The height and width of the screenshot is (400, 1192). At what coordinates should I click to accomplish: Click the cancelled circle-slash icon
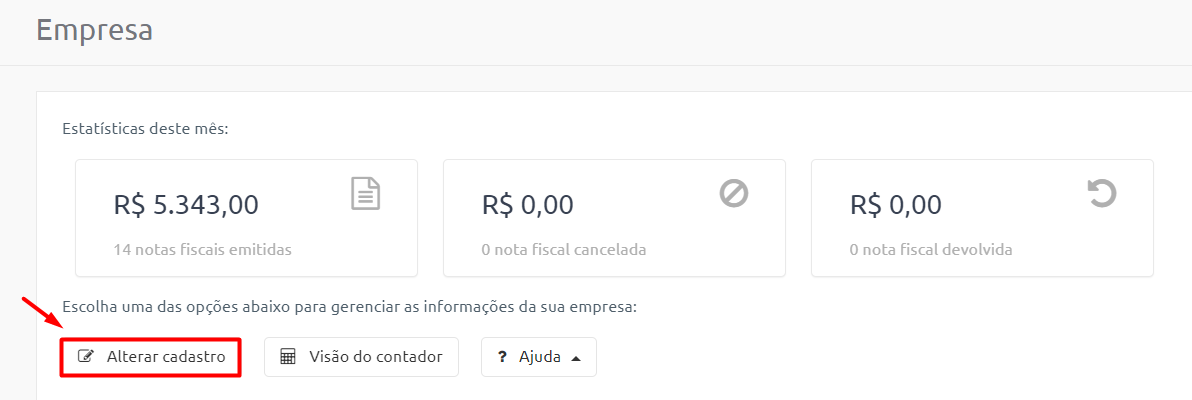734,193
